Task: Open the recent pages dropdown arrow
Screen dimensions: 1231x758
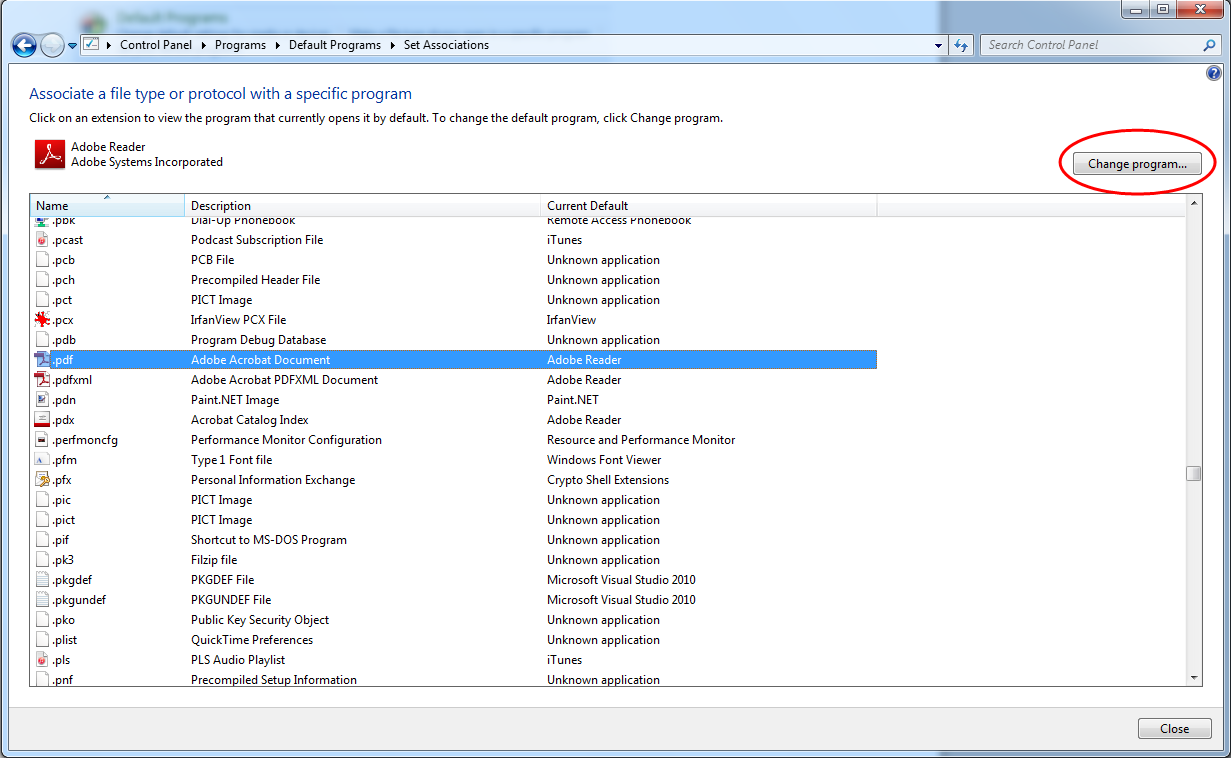Action: (x=72, y=46)
